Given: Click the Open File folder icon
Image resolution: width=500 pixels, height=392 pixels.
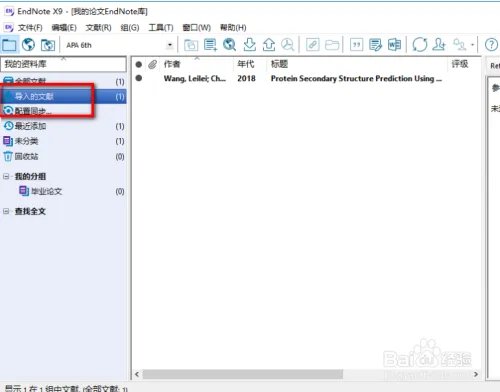Looking at the screenshot, I should pos(332,45).
